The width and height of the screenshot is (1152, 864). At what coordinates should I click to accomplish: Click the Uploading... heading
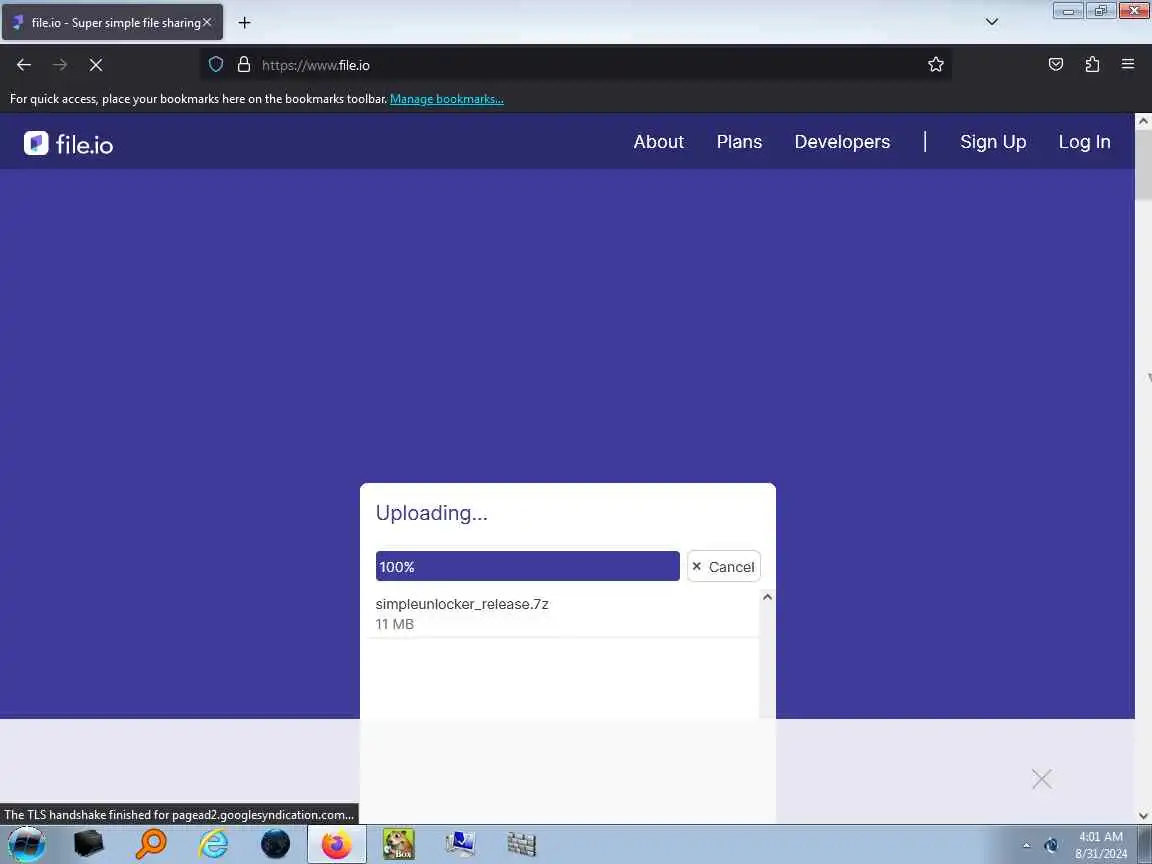pyautogui.click(x=431, y=513)
